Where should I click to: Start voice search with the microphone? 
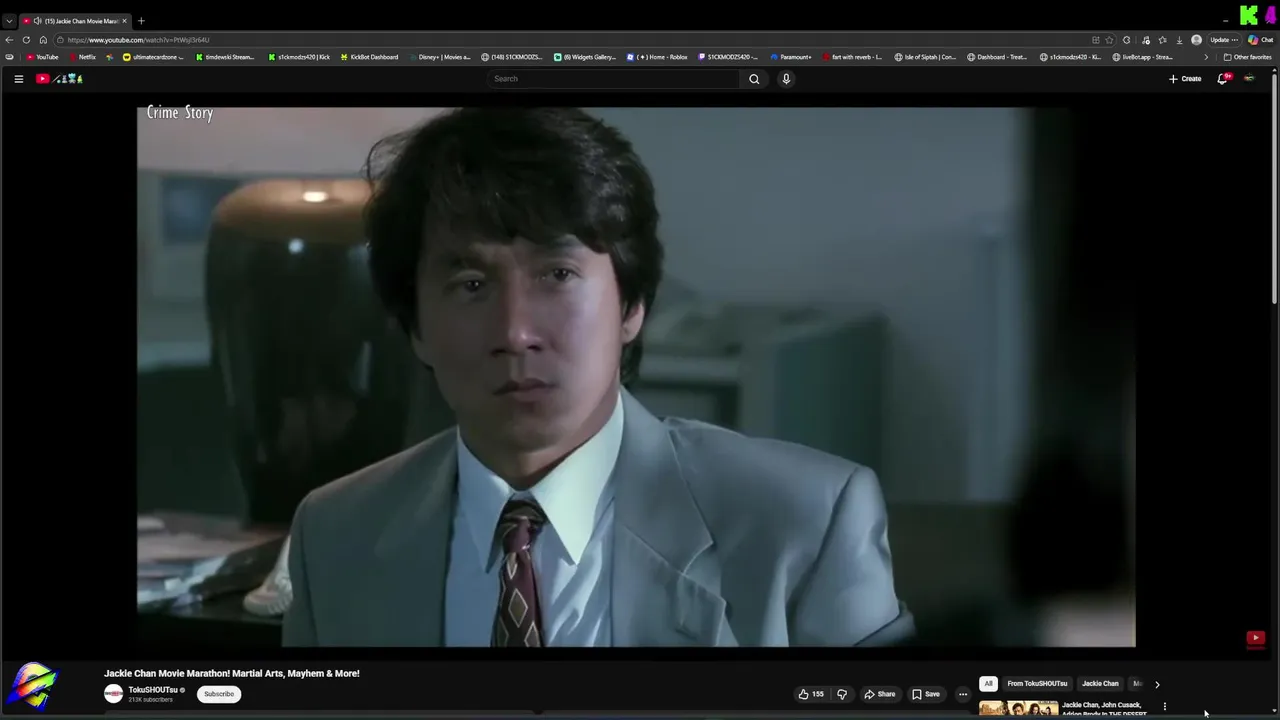[x=786, y=79]
